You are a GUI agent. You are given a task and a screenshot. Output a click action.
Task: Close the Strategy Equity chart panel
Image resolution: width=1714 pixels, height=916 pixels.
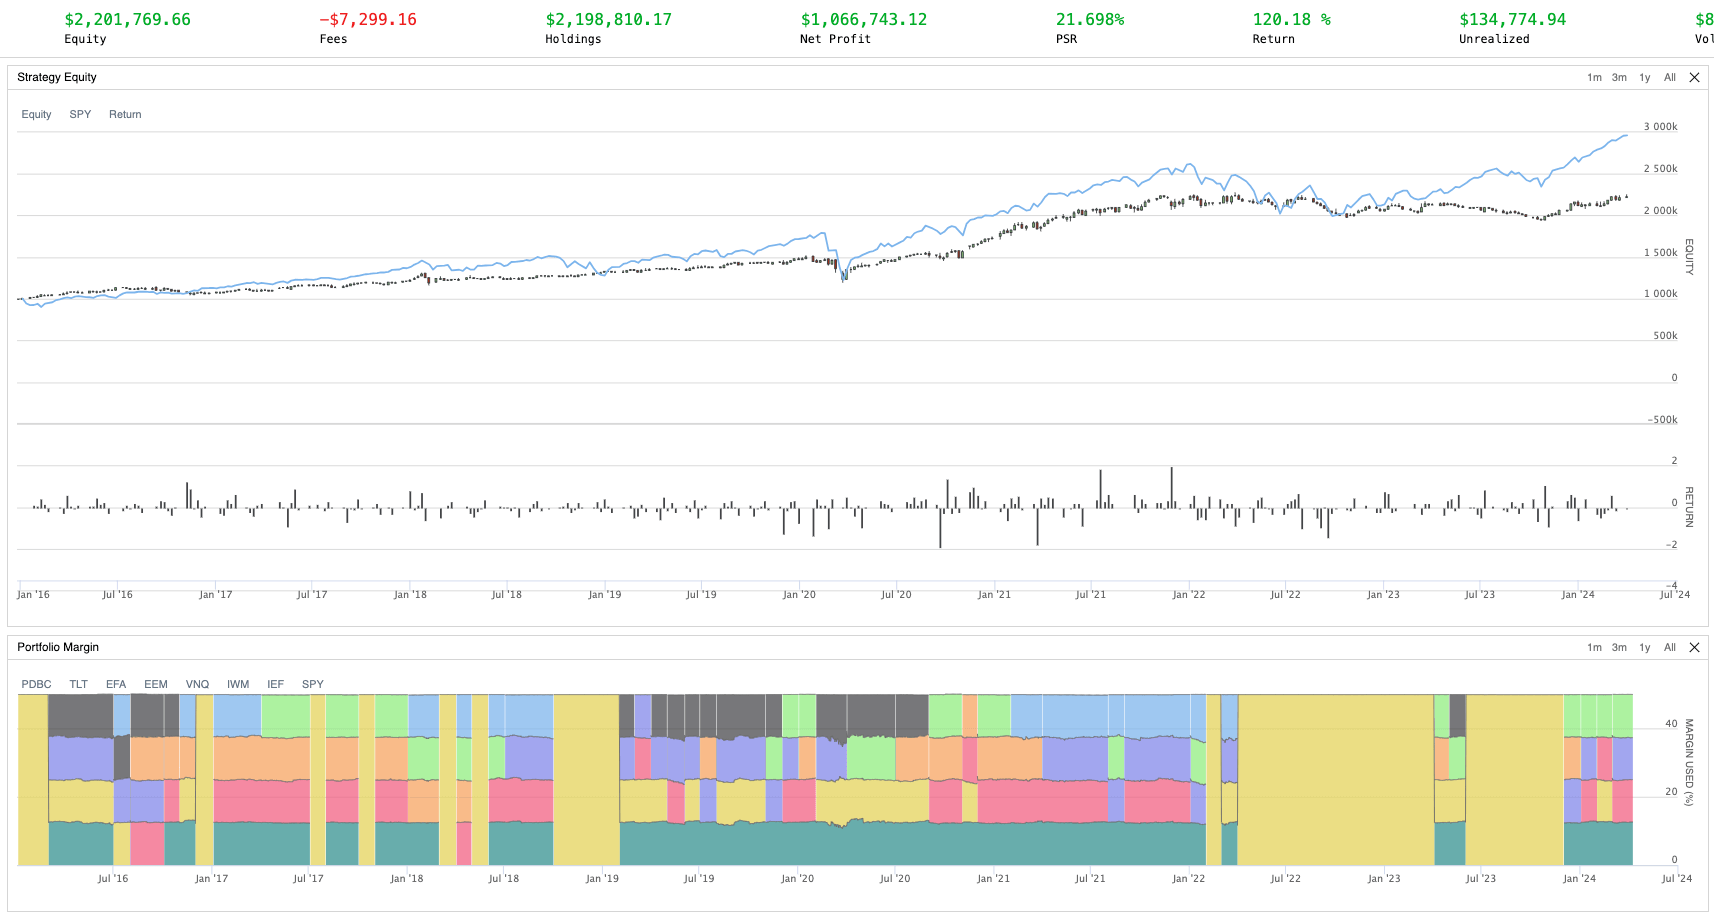click(x=1694, y=78)
